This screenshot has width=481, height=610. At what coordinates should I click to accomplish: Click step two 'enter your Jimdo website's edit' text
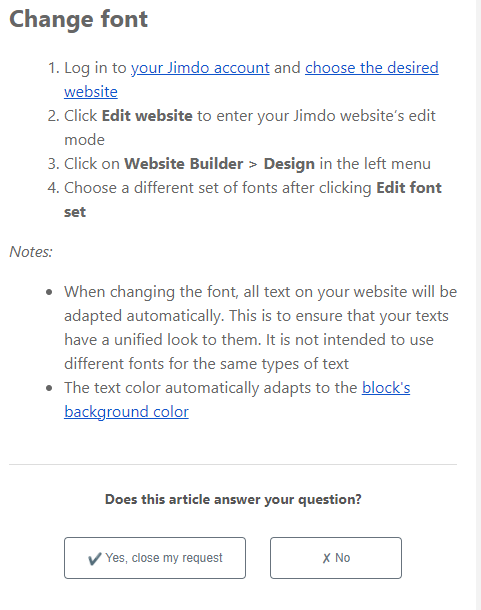(x=326, y=116)
